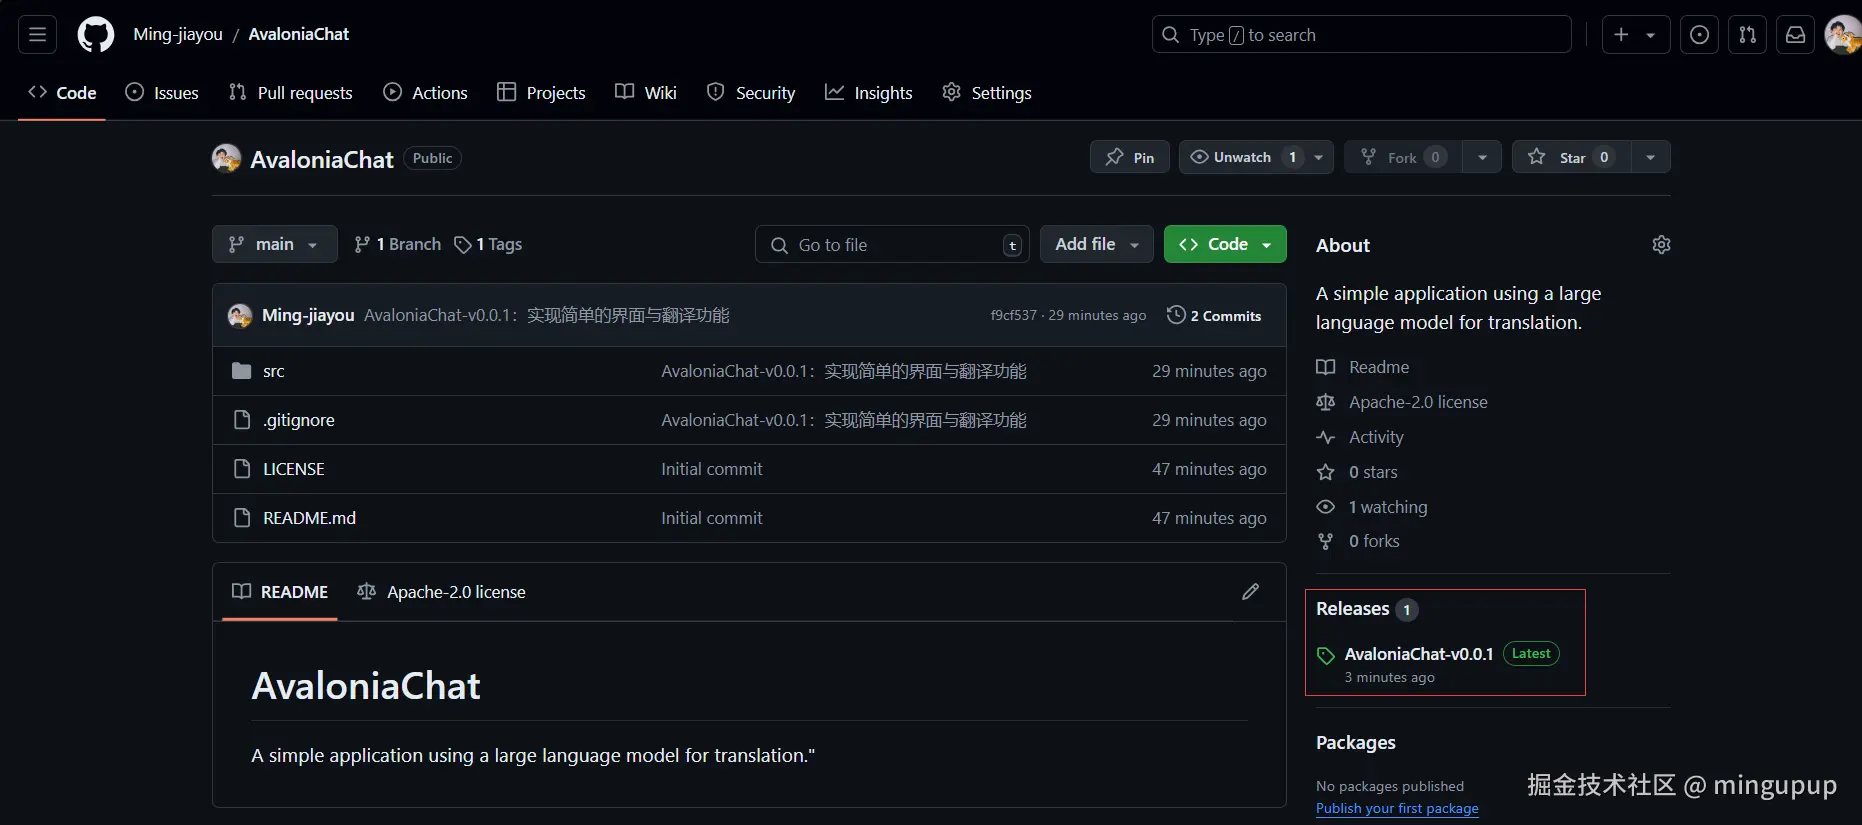The width and height of the screenshot is (1862, 825).
Task: View the 1 watching link
Action: pyautogui.click(x=1372, y=507)
